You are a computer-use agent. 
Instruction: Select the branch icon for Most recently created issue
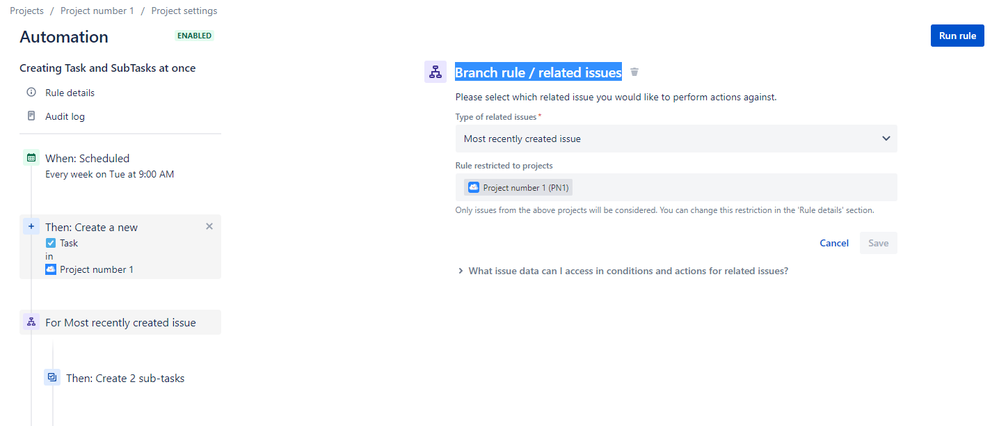31,322
